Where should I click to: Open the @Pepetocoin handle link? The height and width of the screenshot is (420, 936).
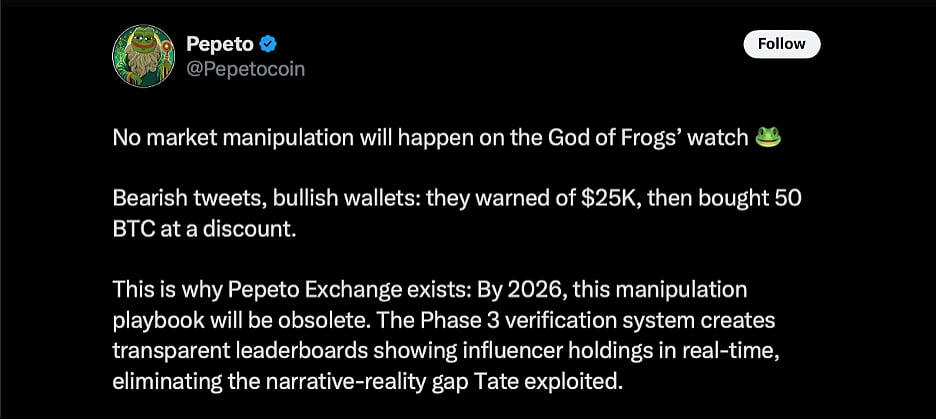click(245, 69)
